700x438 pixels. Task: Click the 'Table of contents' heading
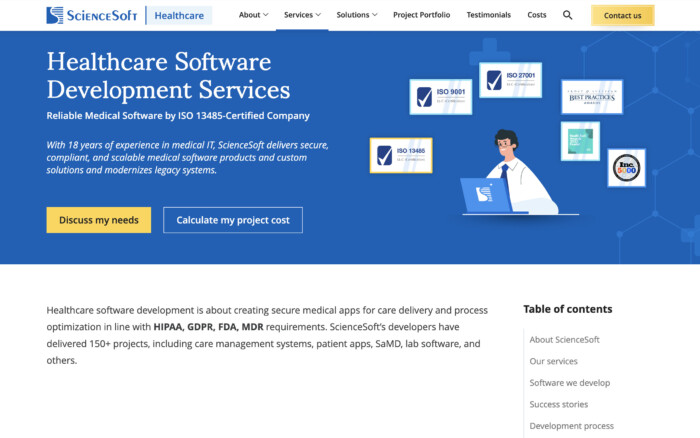tap(567, 309)
